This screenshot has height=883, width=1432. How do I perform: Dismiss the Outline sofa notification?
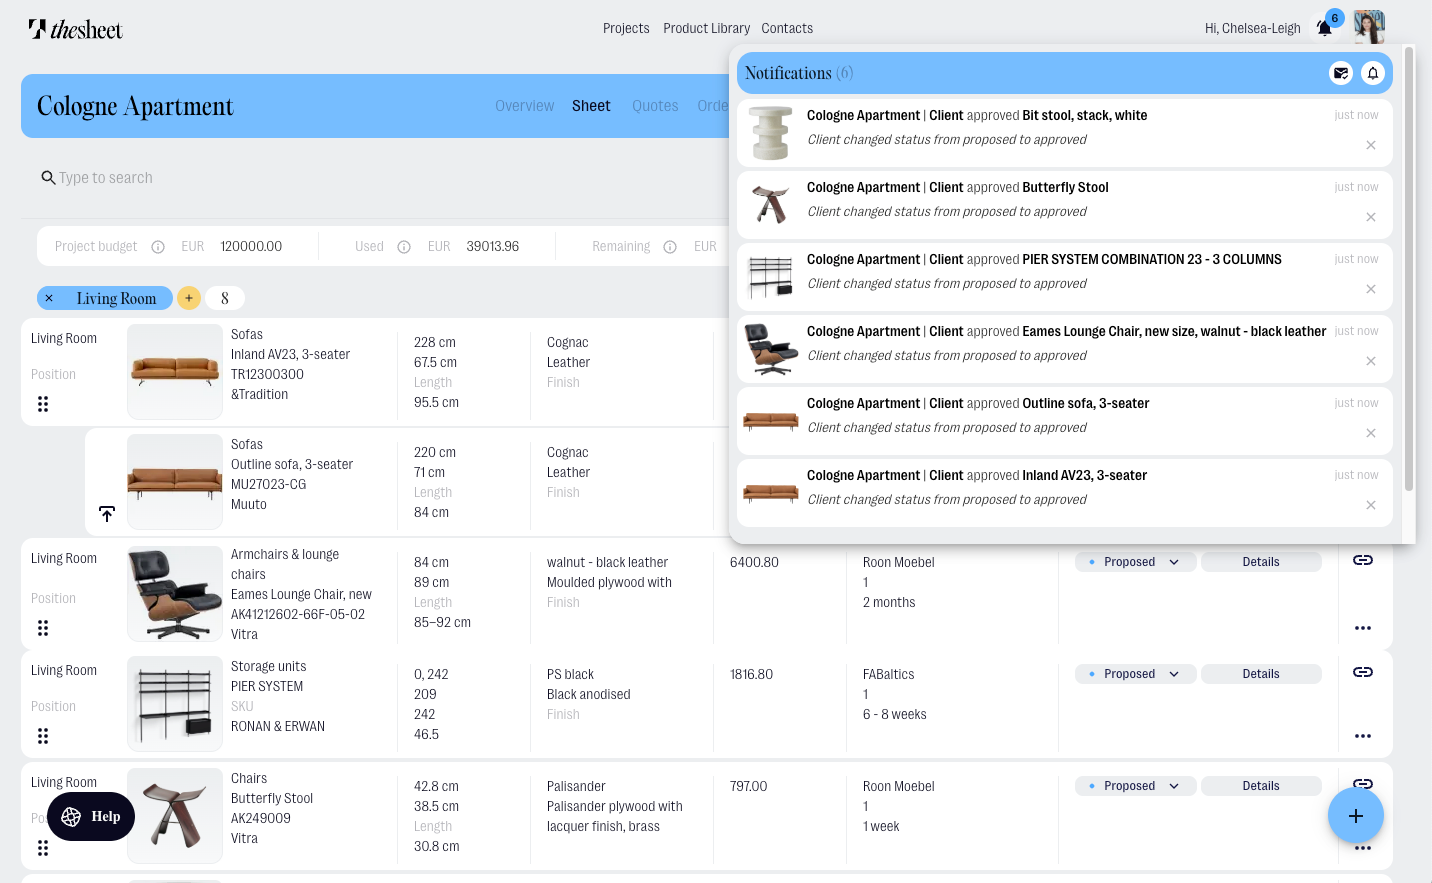1371,433
